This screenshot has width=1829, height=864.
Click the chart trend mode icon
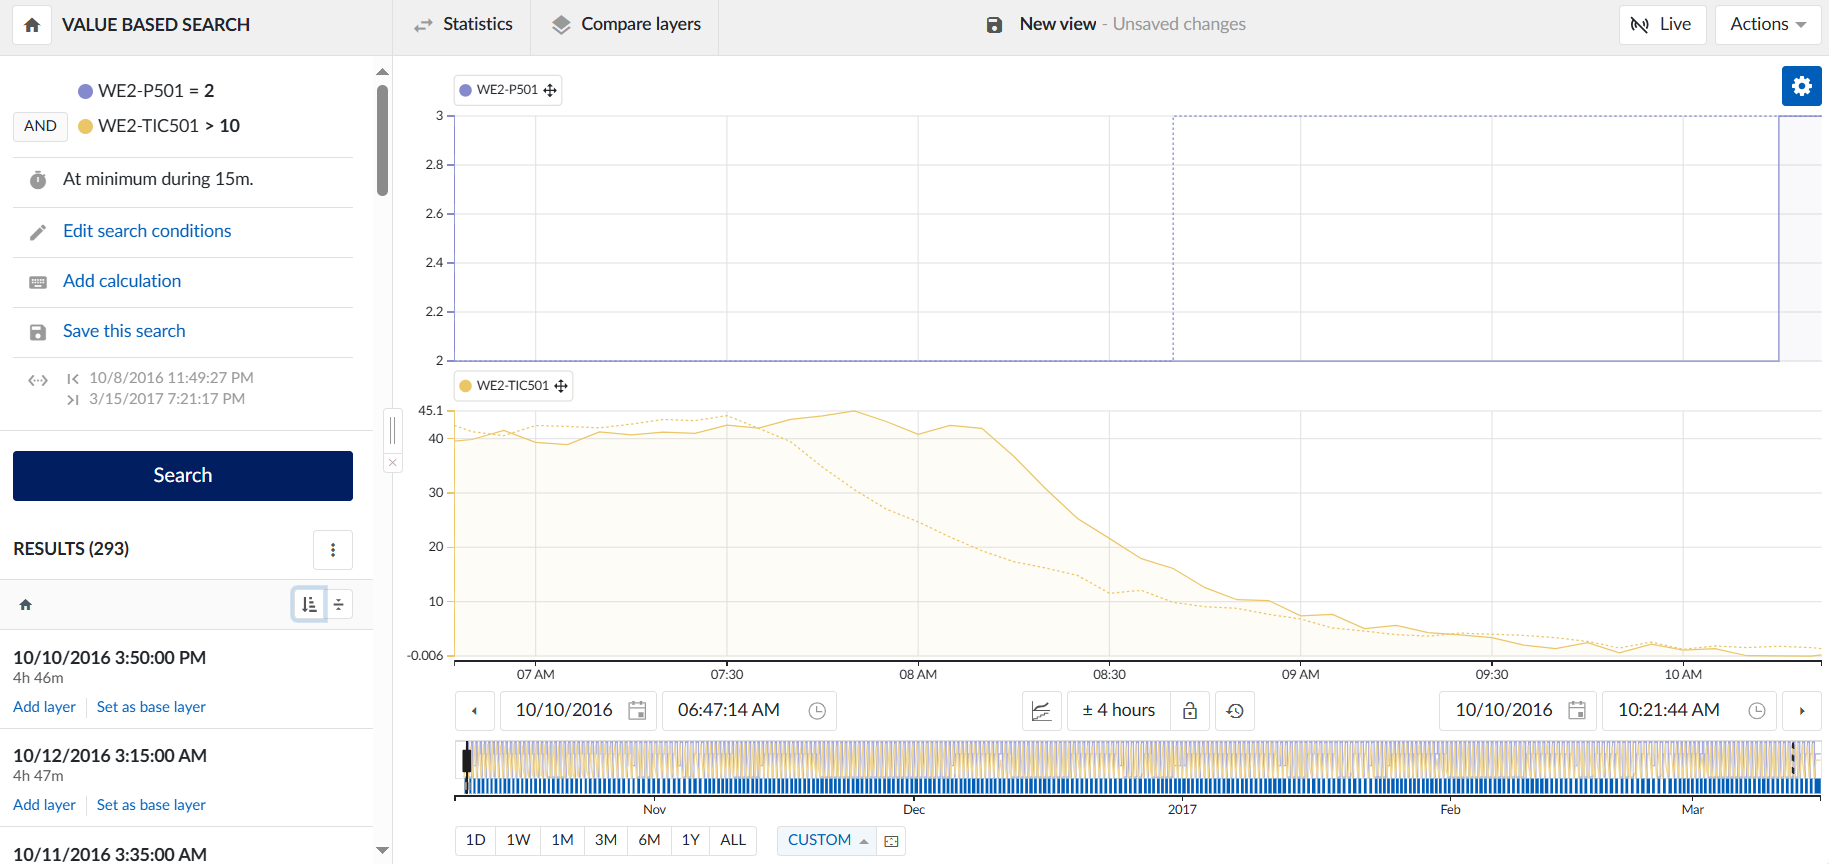[1041, 711]
